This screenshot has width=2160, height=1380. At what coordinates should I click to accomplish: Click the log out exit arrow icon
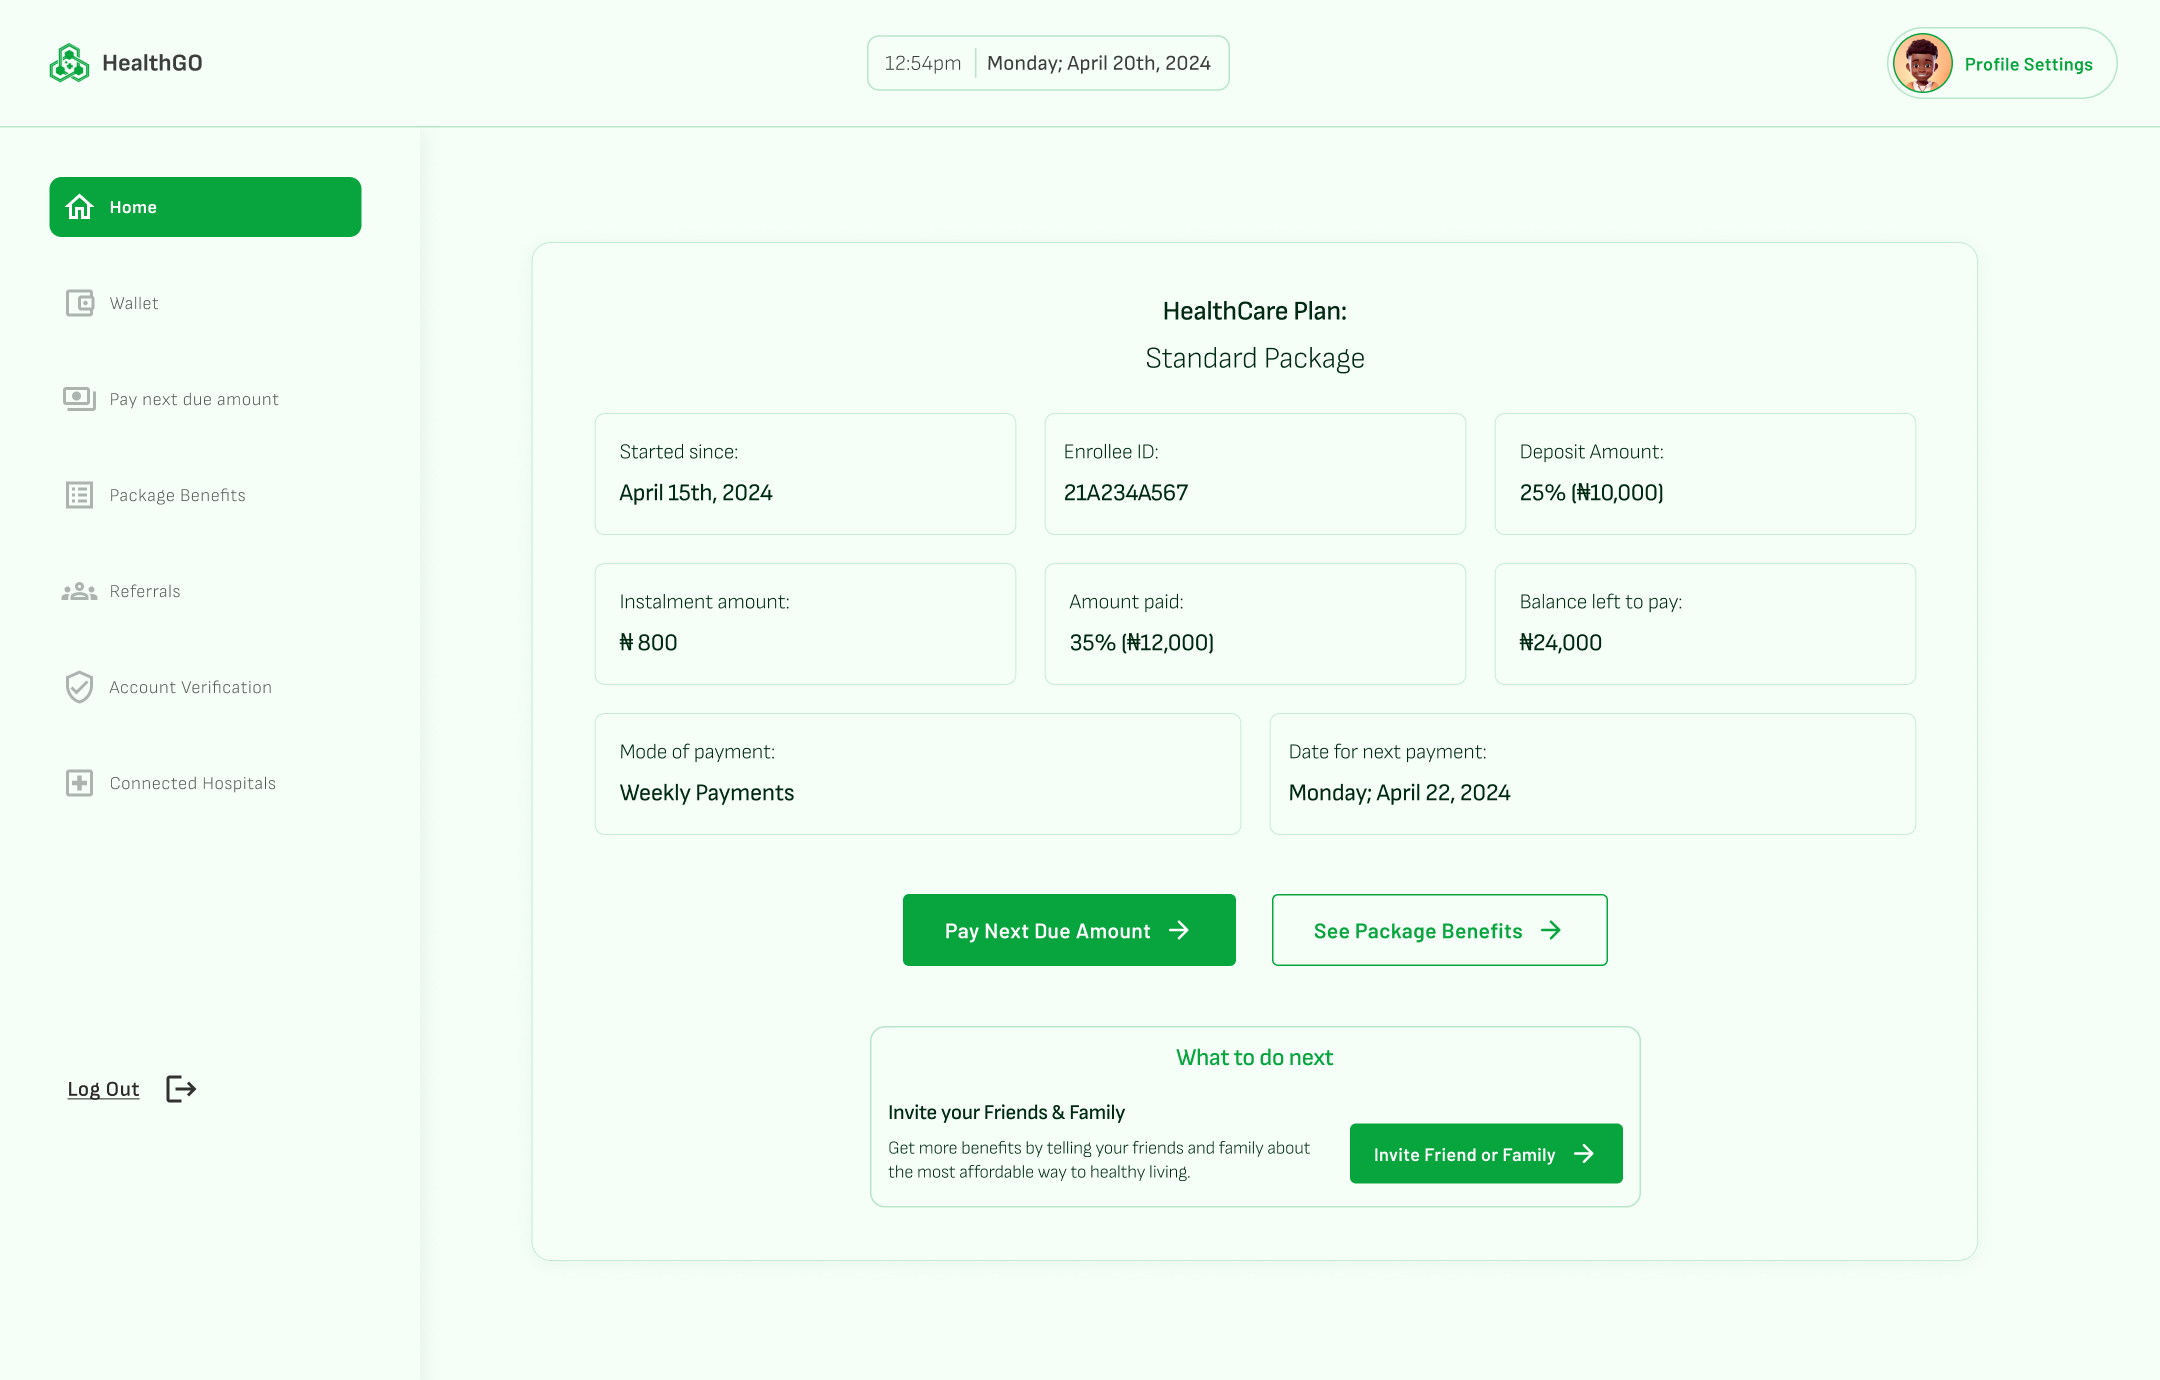(x=181, y=1089)
